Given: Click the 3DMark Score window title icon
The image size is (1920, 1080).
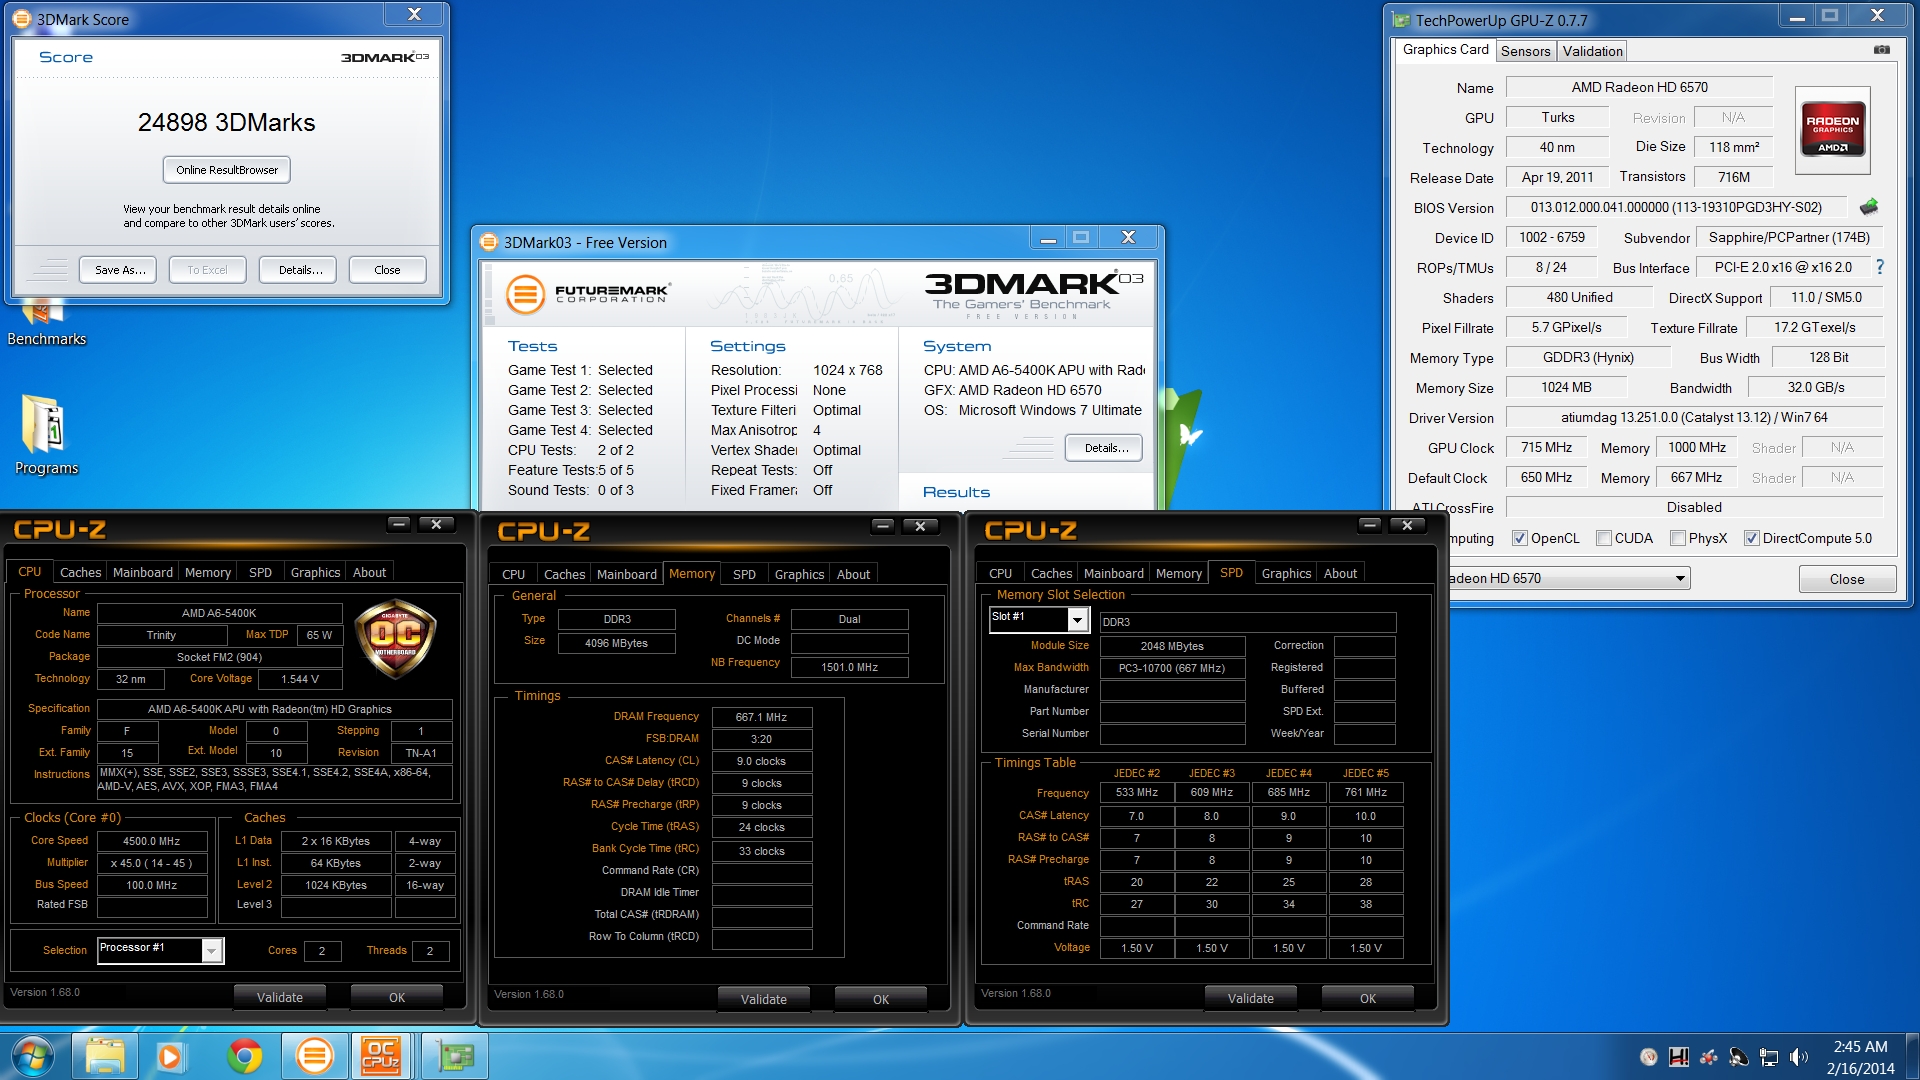Looking at the screenshot, I should [x=22, y=19].
